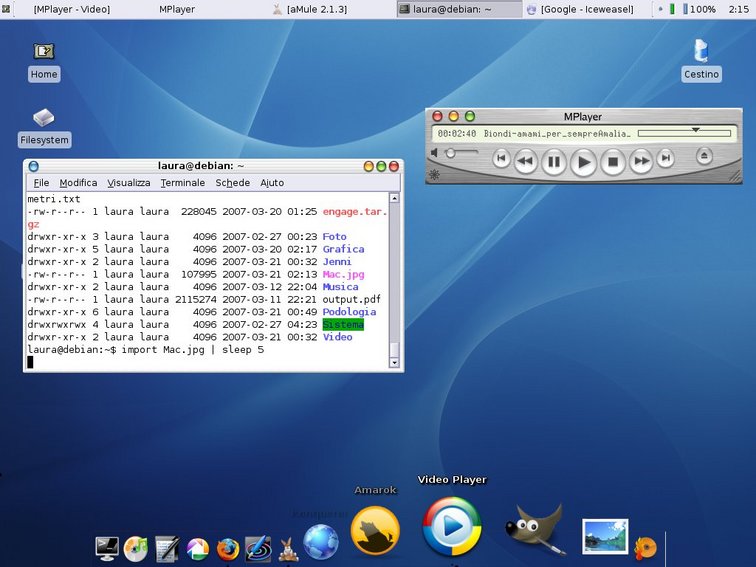Click the MPlayer speaker mute icon
756x567 pixels.
pyautogui.click(x=434, y=153)
